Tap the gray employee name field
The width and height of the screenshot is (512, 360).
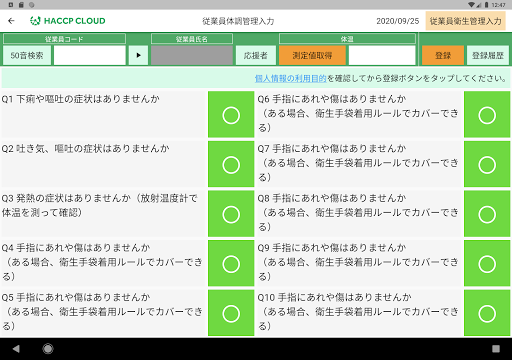pos(192,55)
